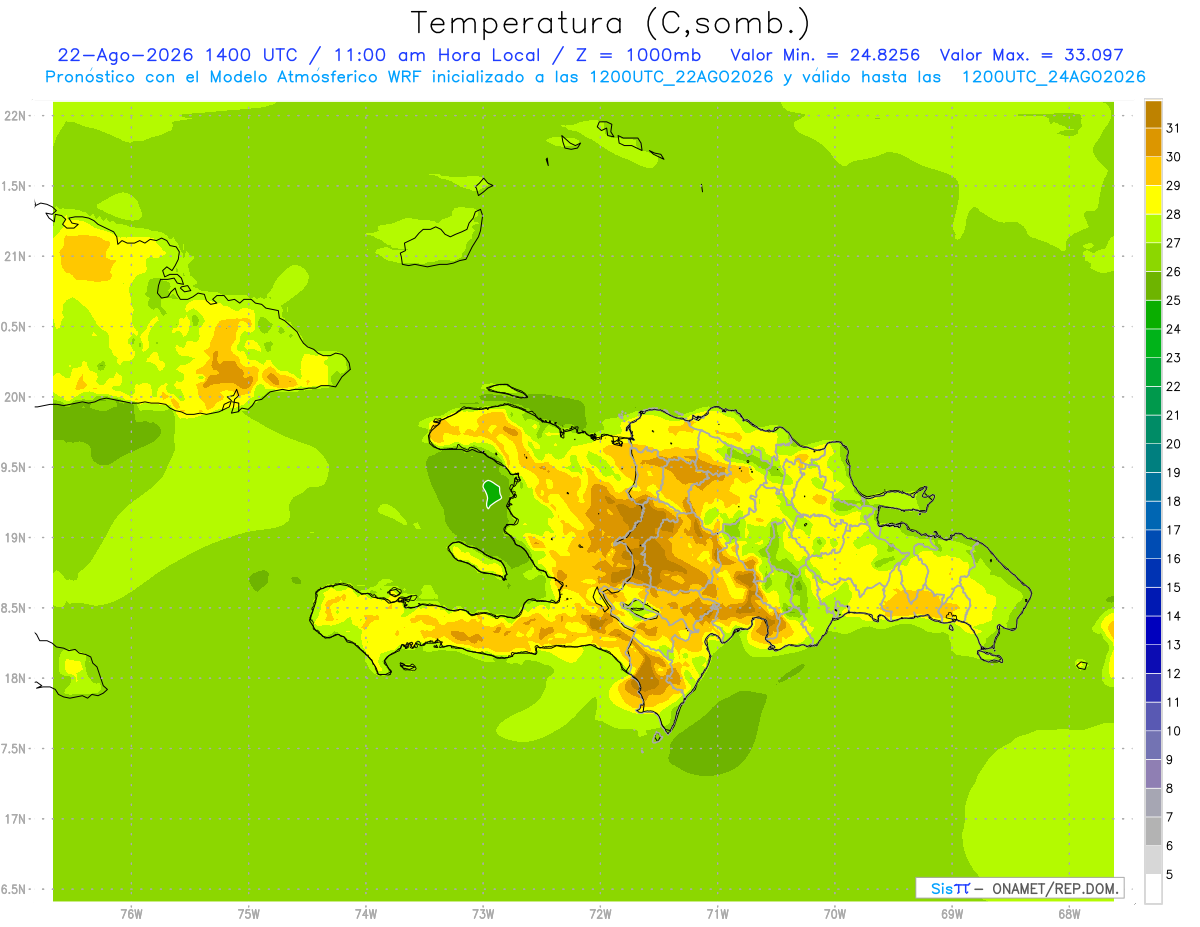Click the longitude label "75W"
The height and width of the screenshot is (927, 1200).
coord(248,914)
